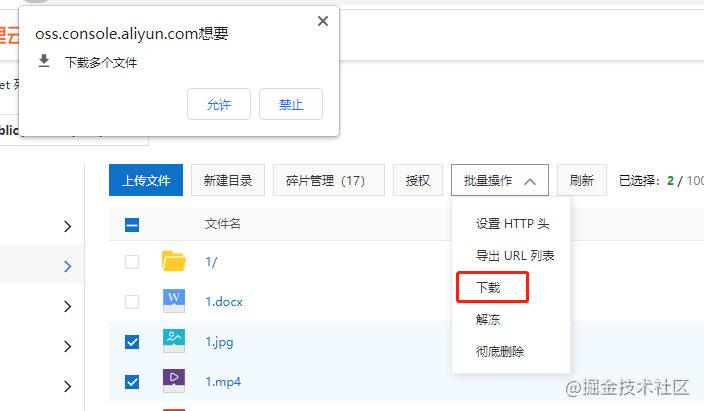Open the file link 1.mp4
704x411 pixels.
223,382
